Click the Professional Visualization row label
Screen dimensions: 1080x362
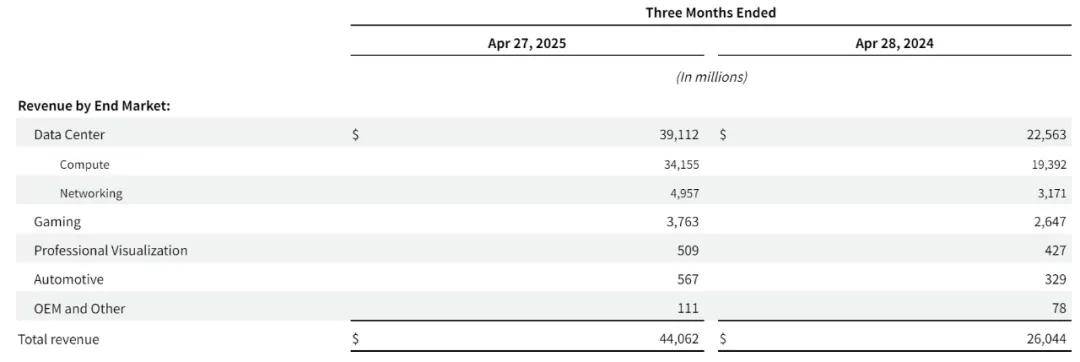[x=110, y=251]
